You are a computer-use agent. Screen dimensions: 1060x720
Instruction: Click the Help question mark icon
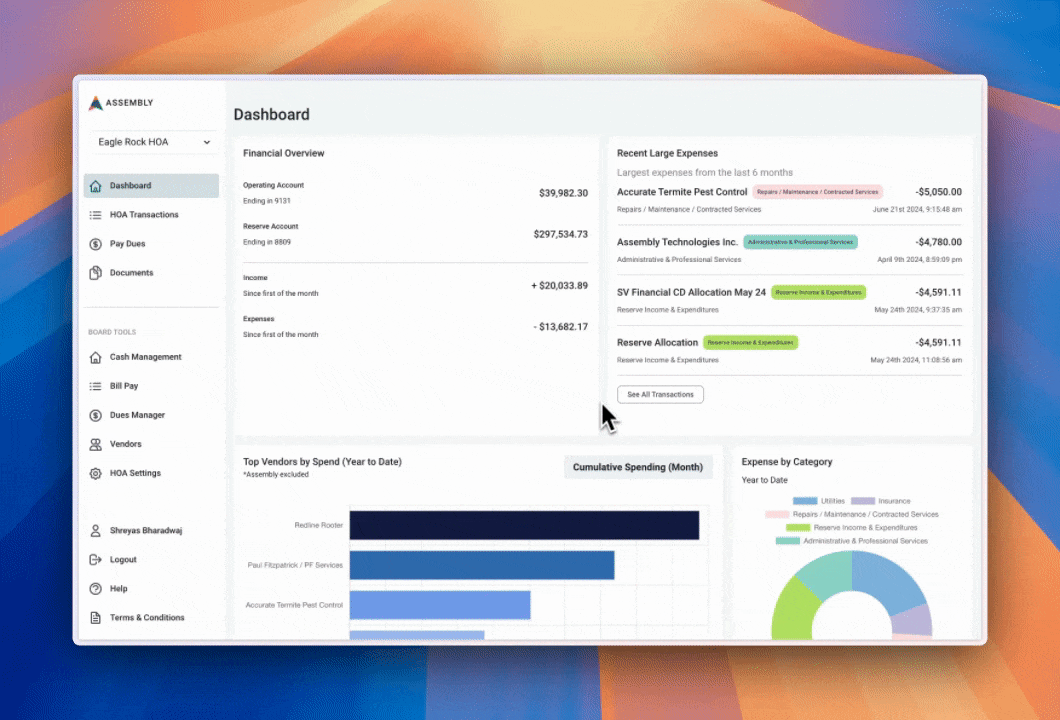[x=96, y=589]
